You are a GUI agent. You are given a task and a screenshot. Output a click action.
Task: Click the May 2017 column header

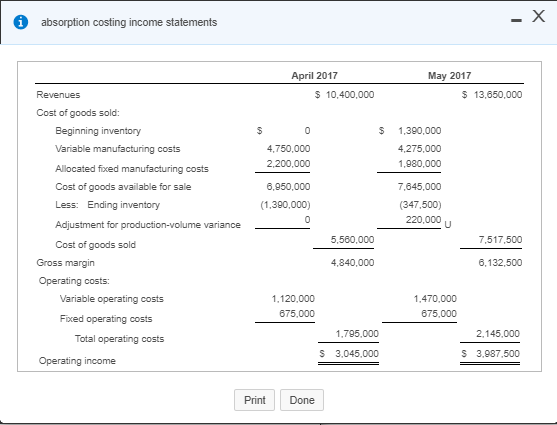point(449,76)
